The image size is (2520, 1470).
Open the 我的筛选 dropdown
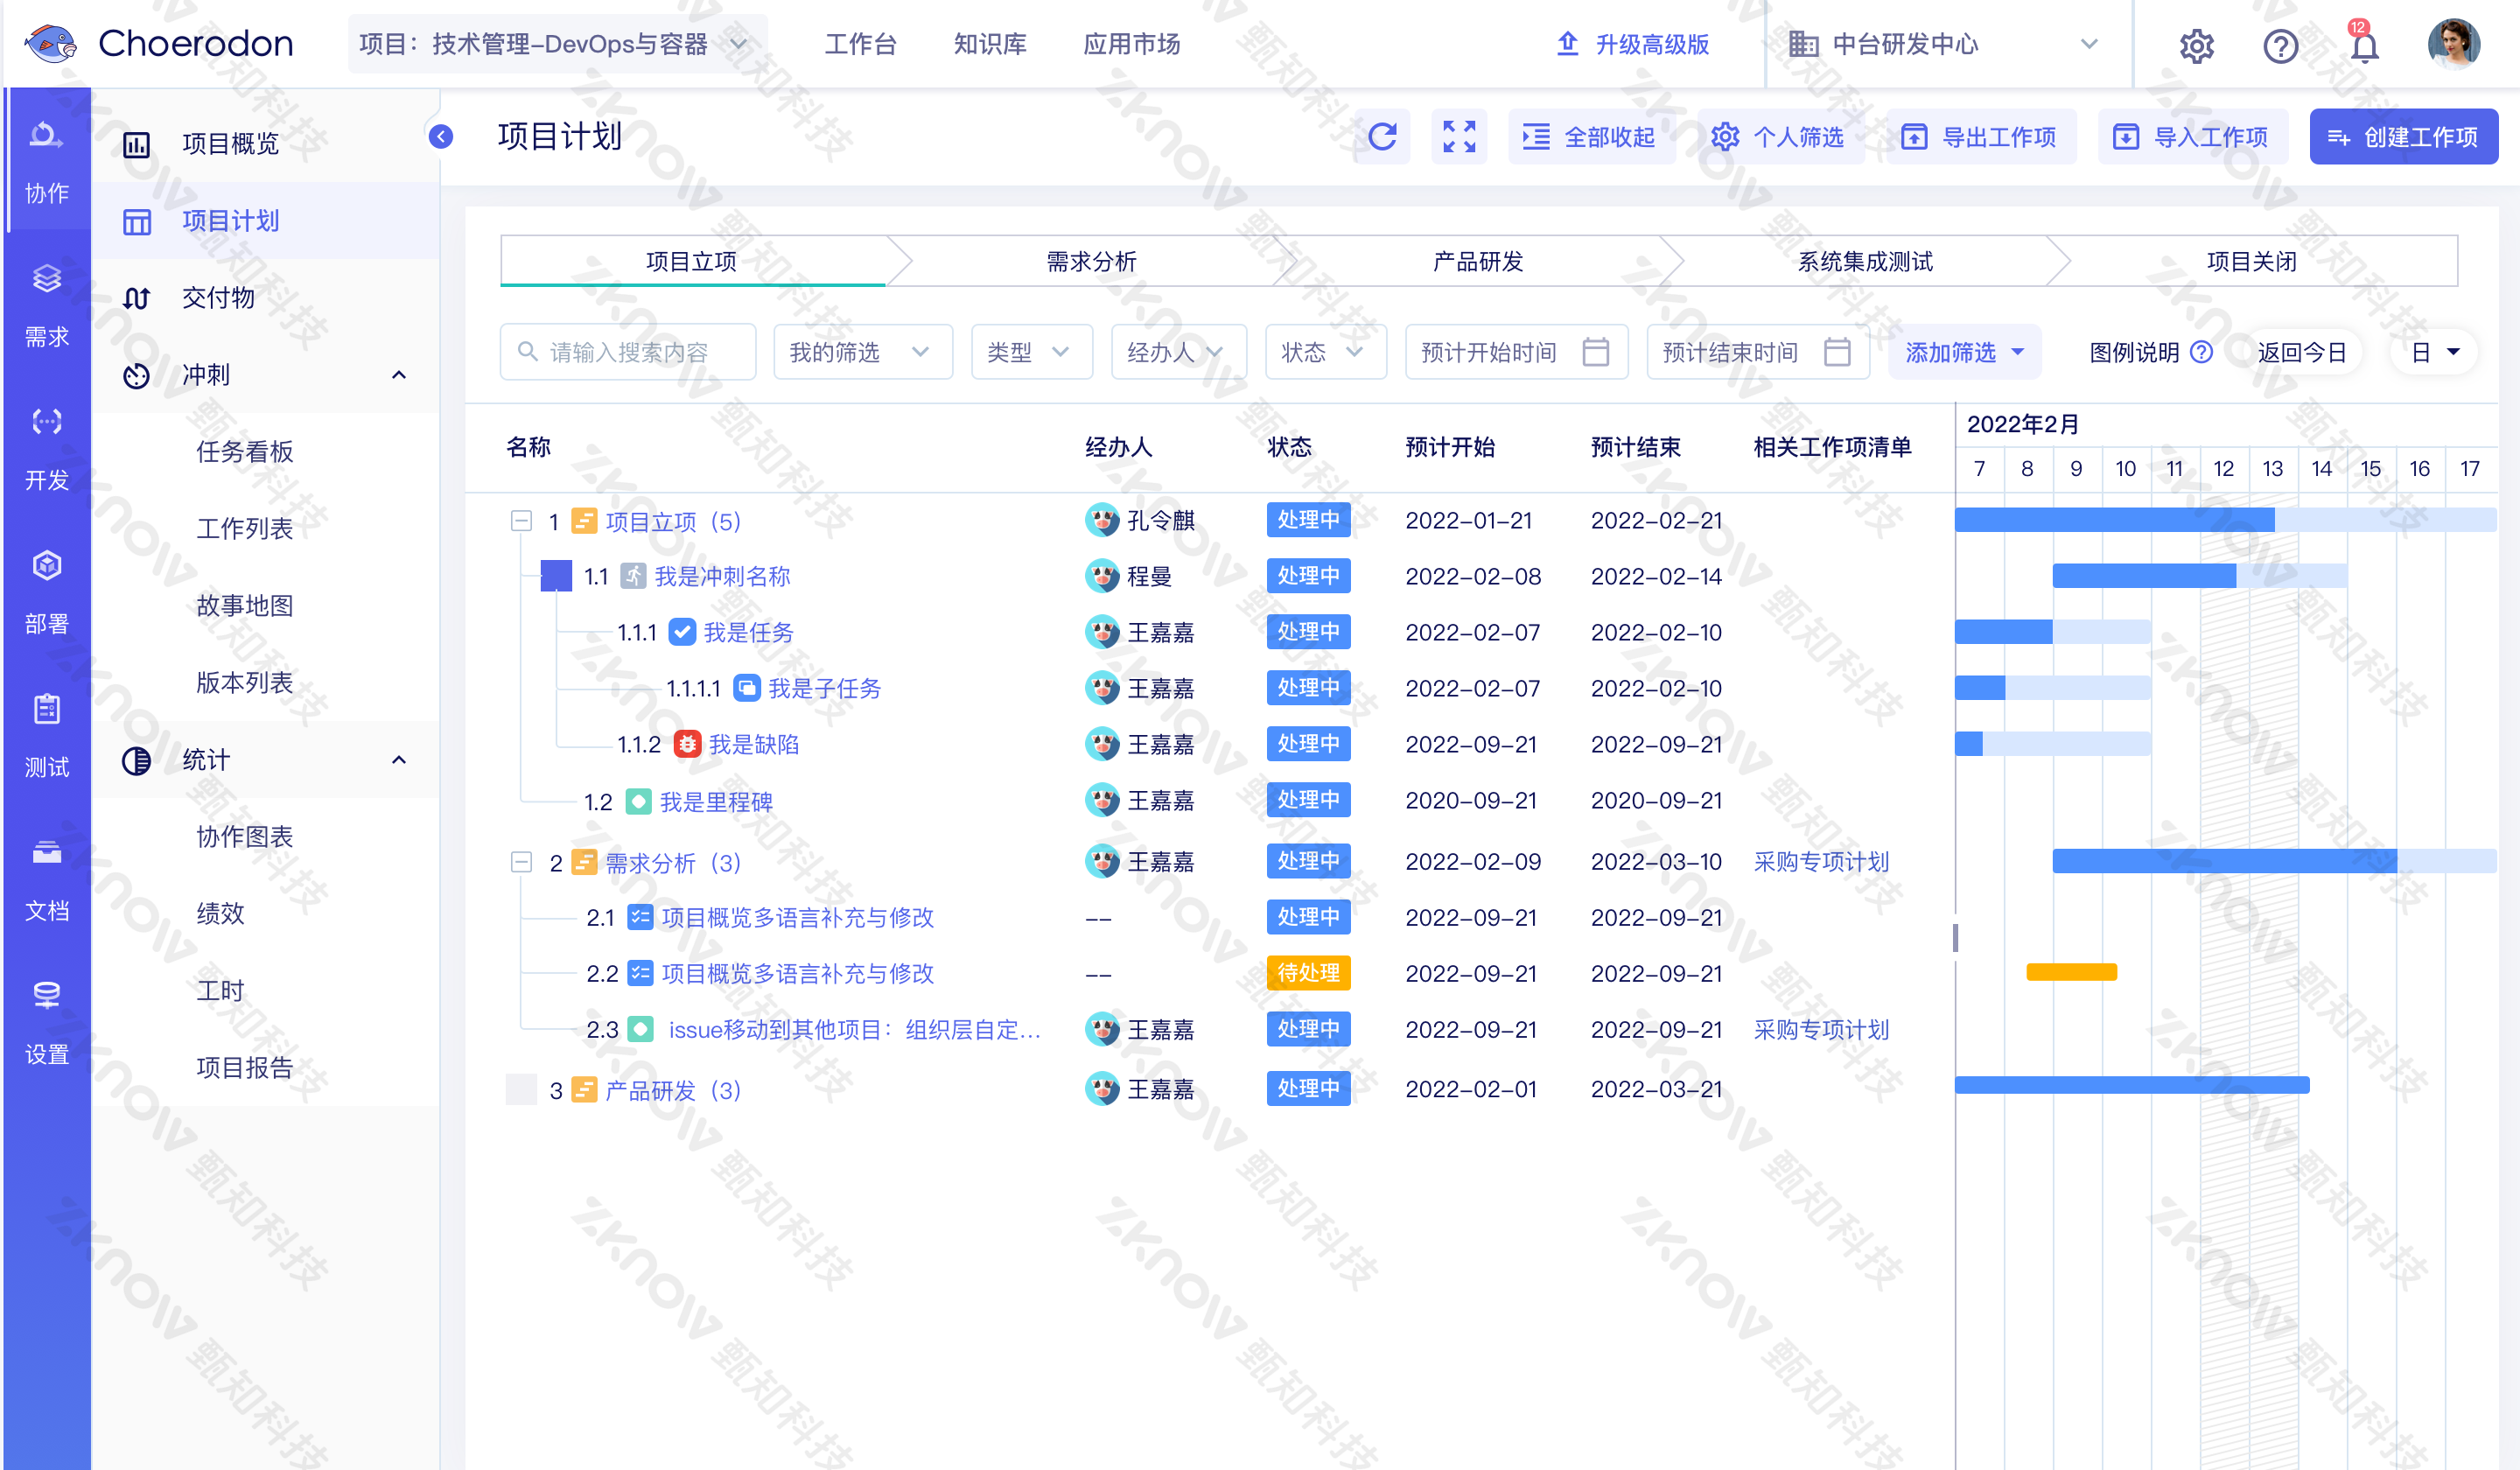point(861,352)
